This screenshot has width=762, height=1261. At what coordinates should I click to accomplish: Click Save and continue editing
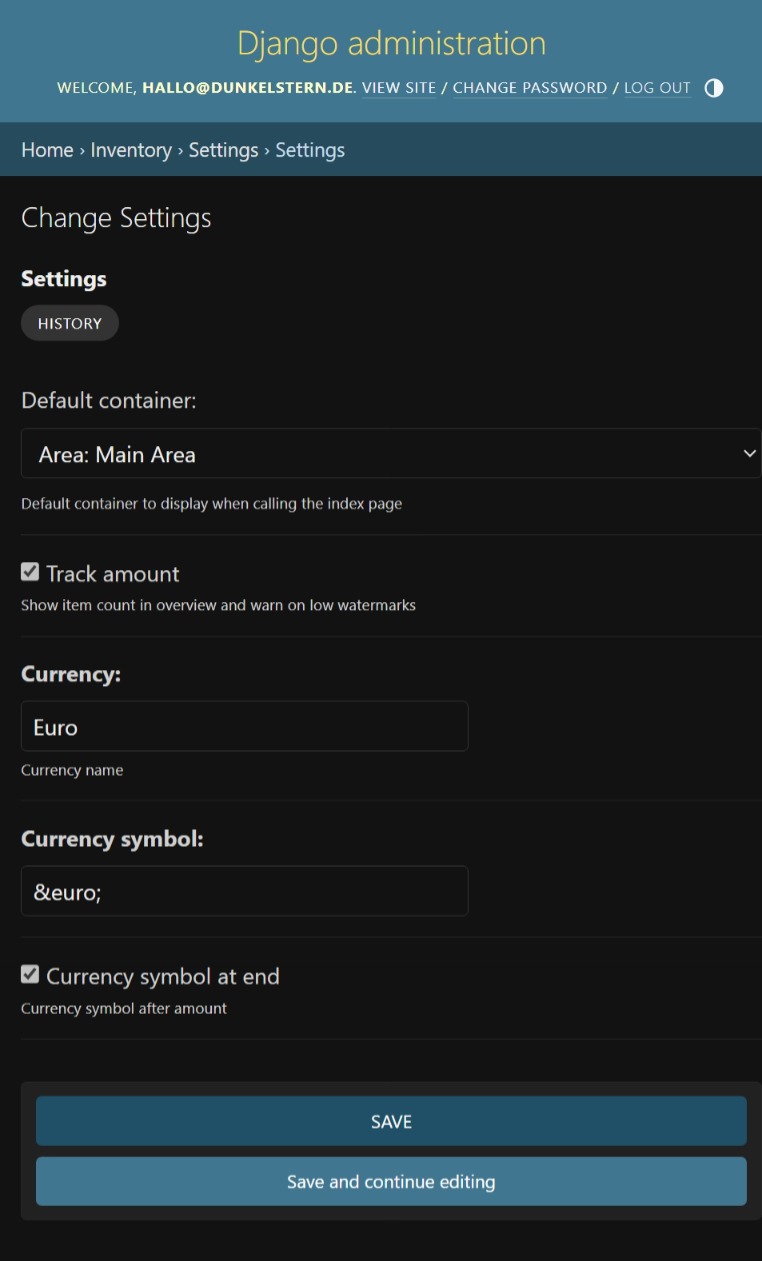tap(391, 1182)
